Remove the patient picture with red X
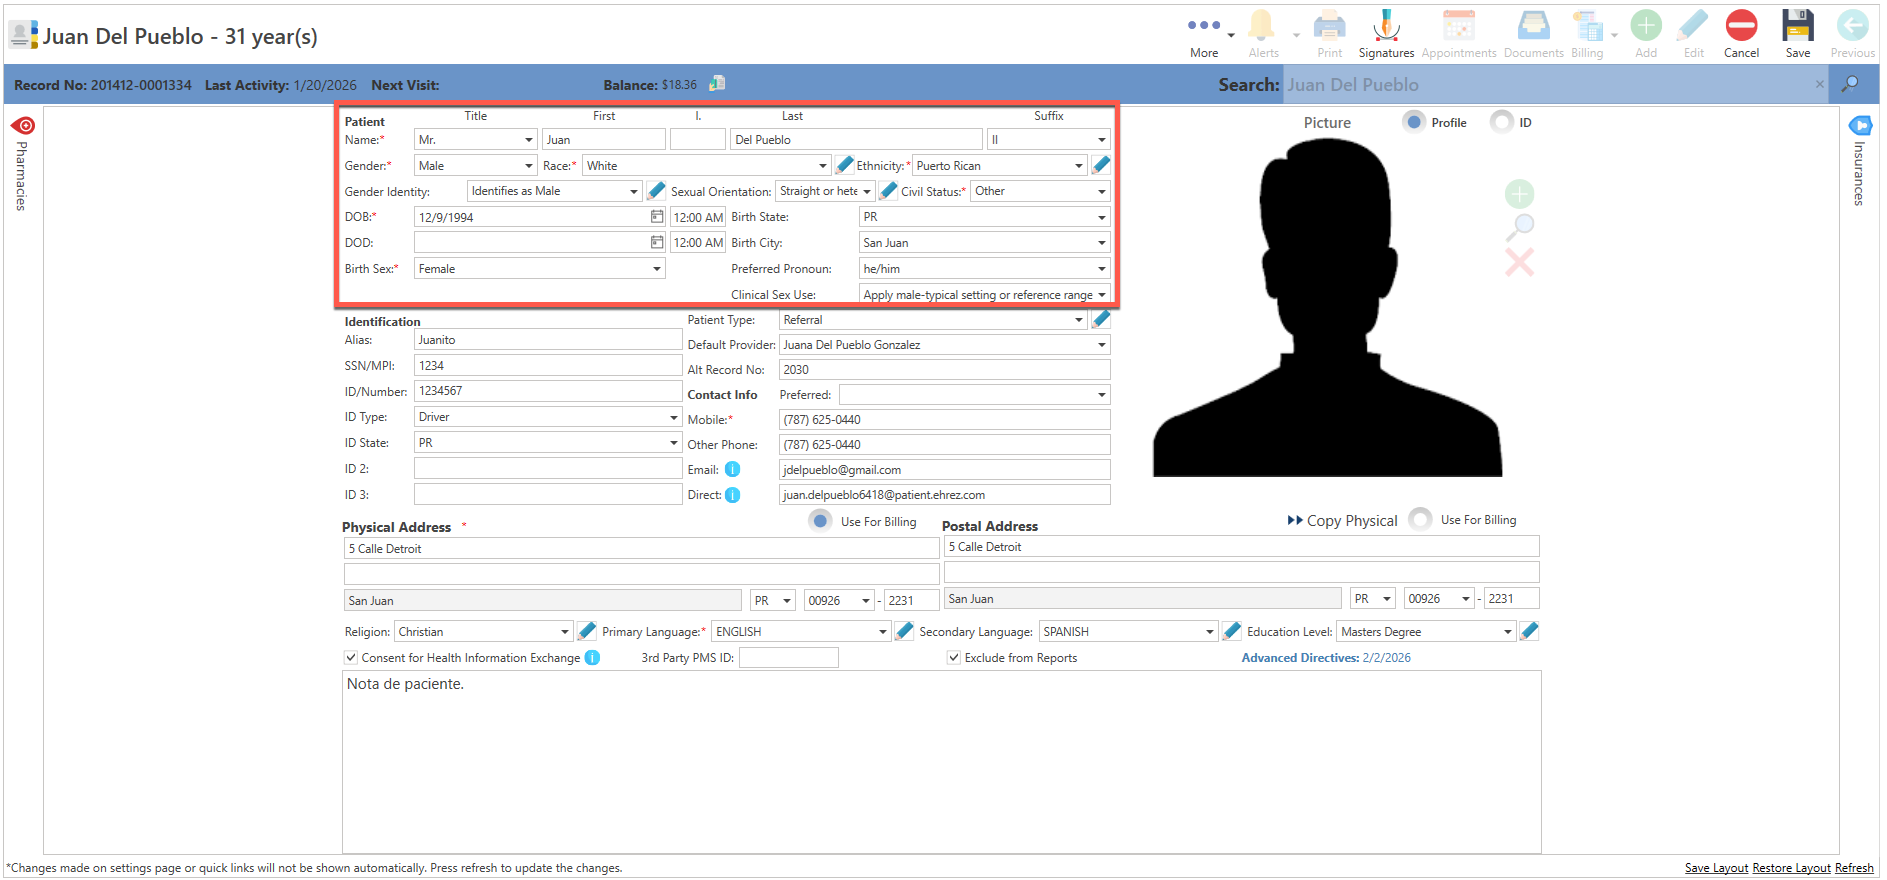Image resolution: width=1887 pixels, height=880 pixels. point(1519,263)
